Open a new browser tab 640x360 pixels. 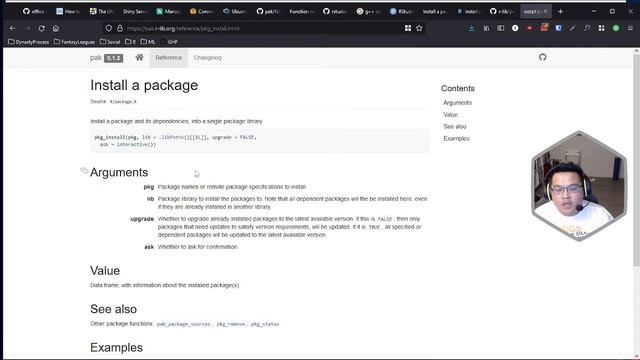560,11
